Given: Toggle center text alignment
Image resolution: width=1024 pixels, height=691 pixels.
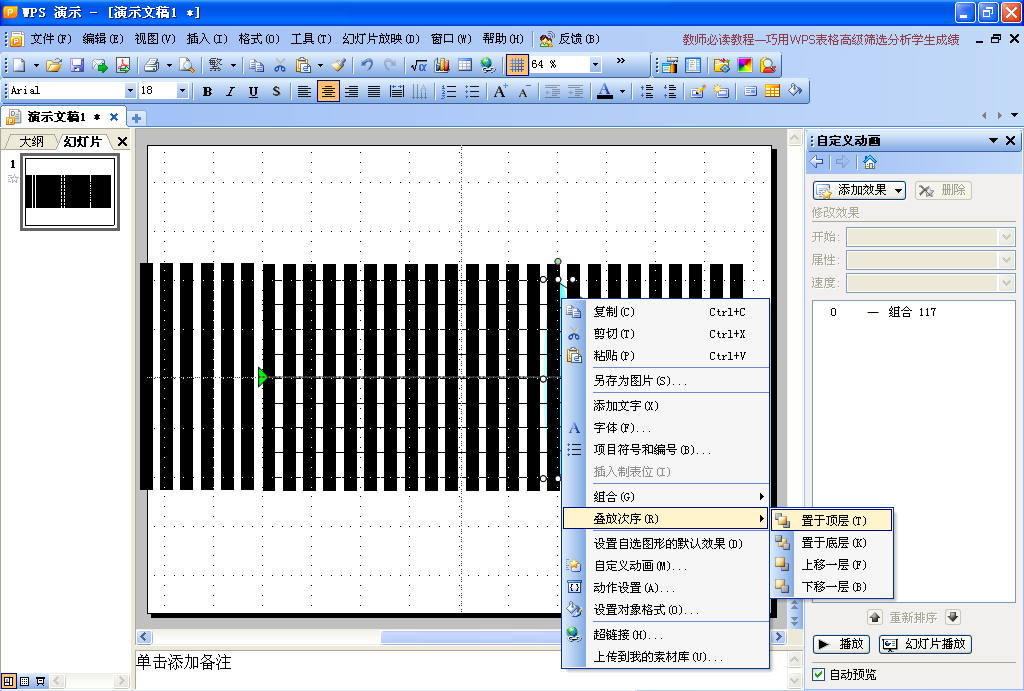Looking at the screenshot, I should pos(328,91).
